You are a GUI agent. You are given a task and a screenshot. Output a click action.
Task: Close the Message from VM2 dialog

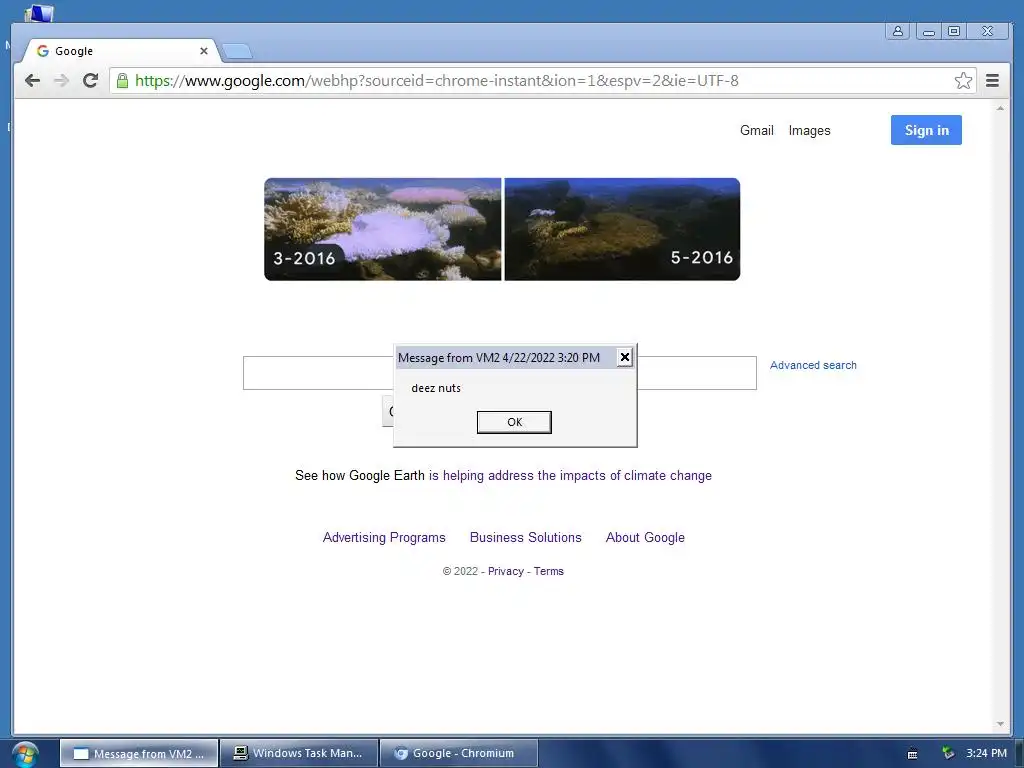pos(624,357)
